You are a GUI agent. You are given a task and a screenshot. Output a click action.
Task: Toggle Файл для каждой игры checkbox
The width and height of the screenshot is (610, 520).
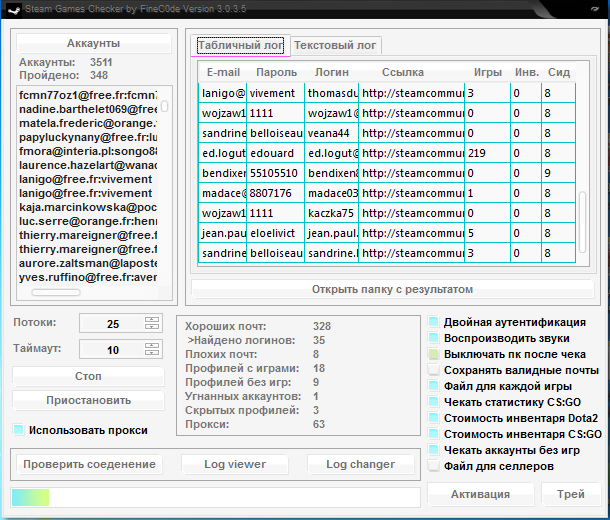433,386
